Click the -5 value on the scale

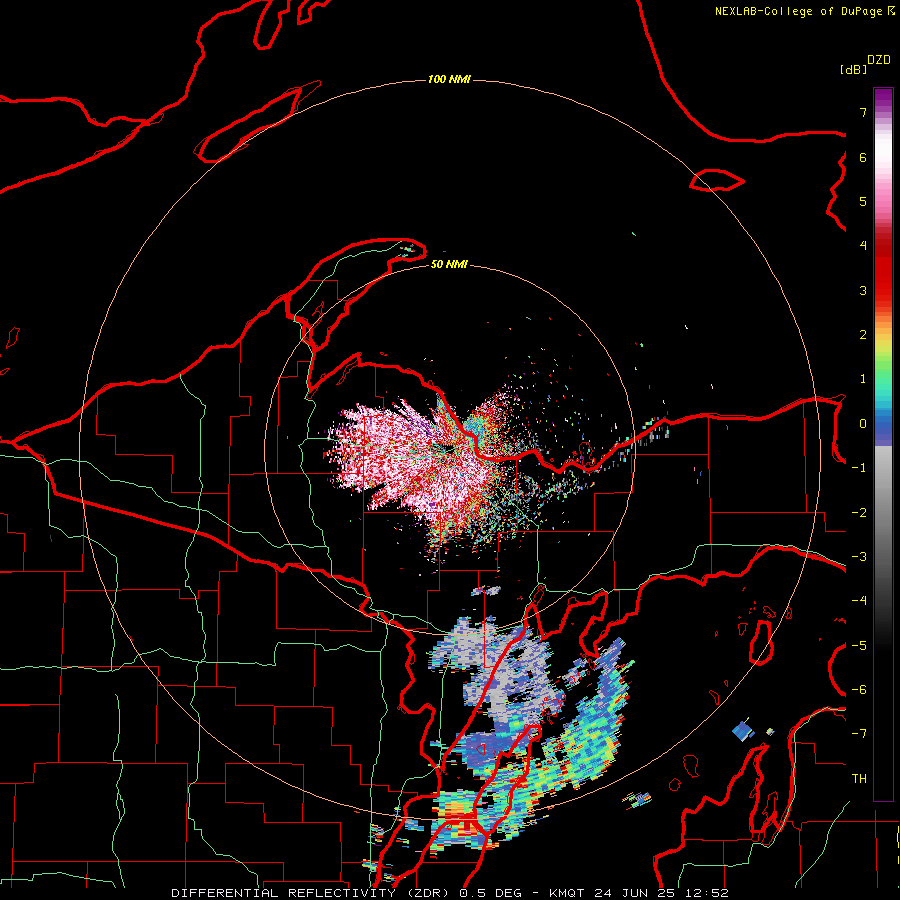pos(859,646)
